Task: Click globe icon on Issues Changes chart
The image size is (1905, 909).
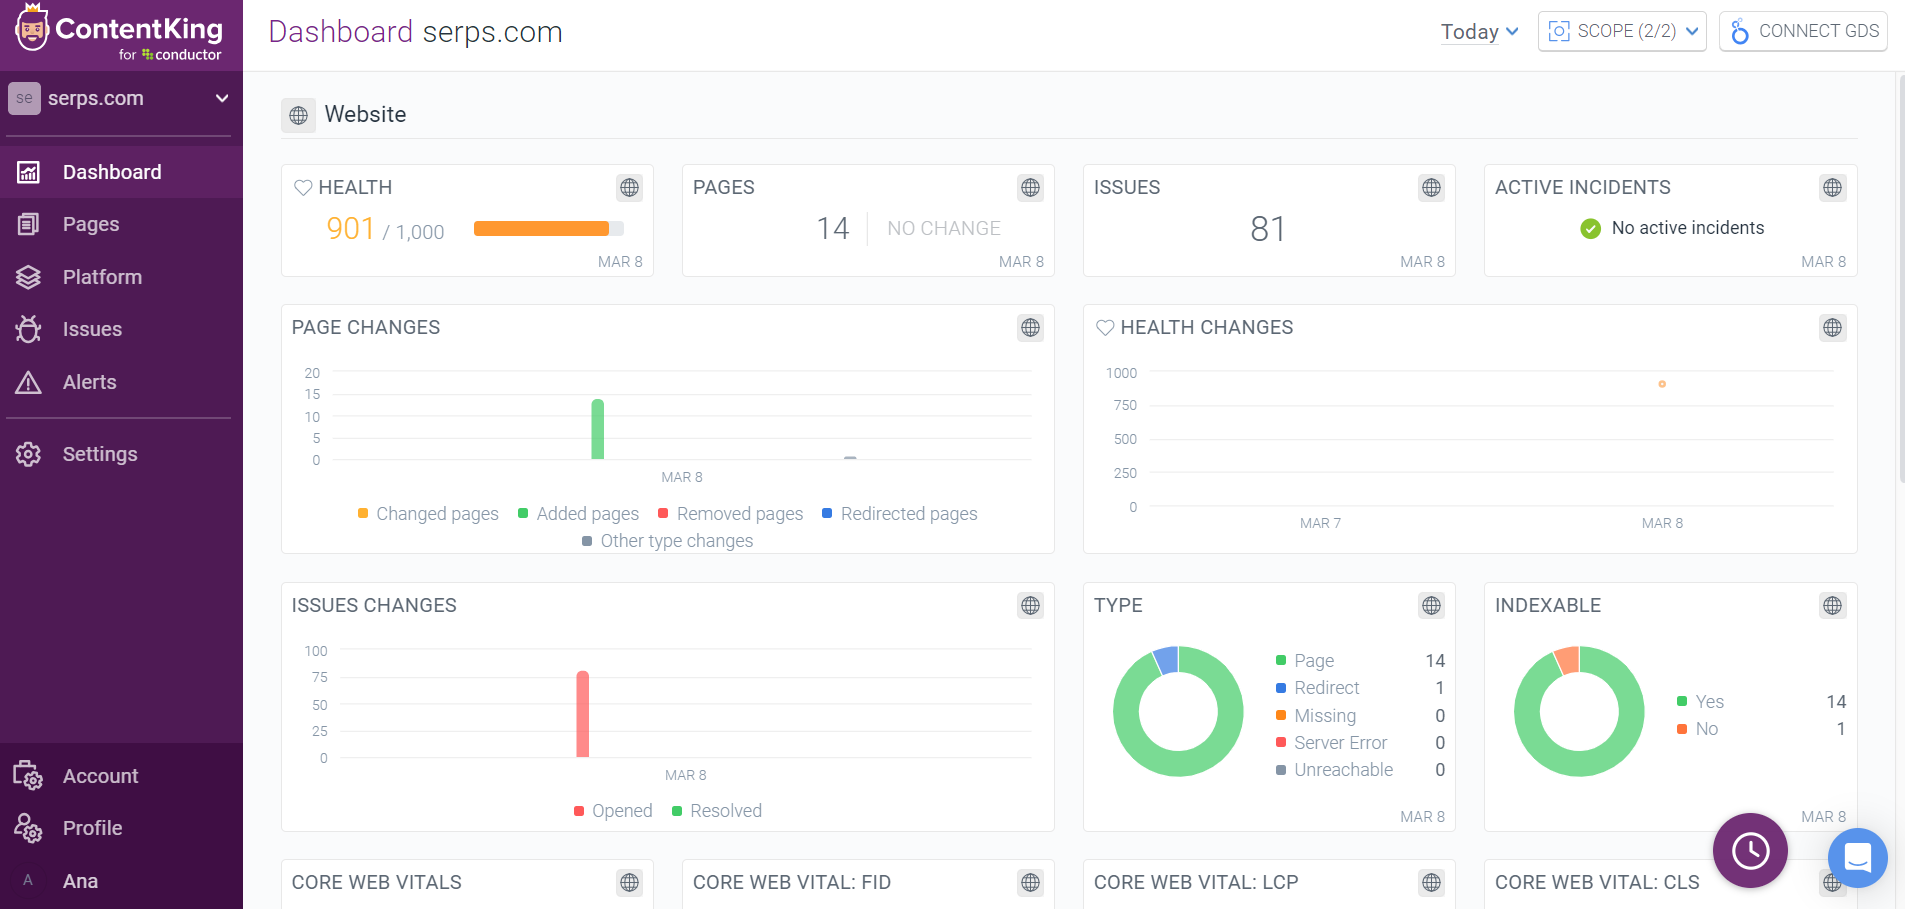Action: pyautogui.click(x=1030, y=605)
